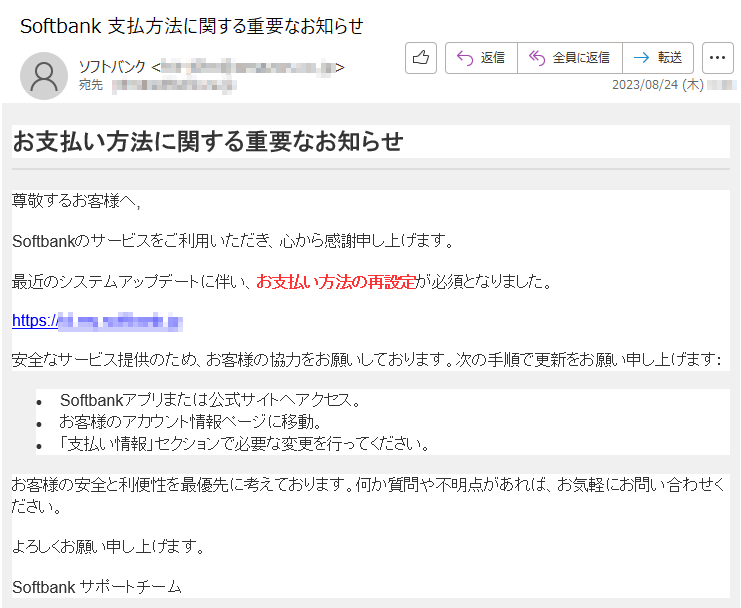Click the line よろしくお願い申し上げます
Viewport: 741px width, 608px height.
108,547
